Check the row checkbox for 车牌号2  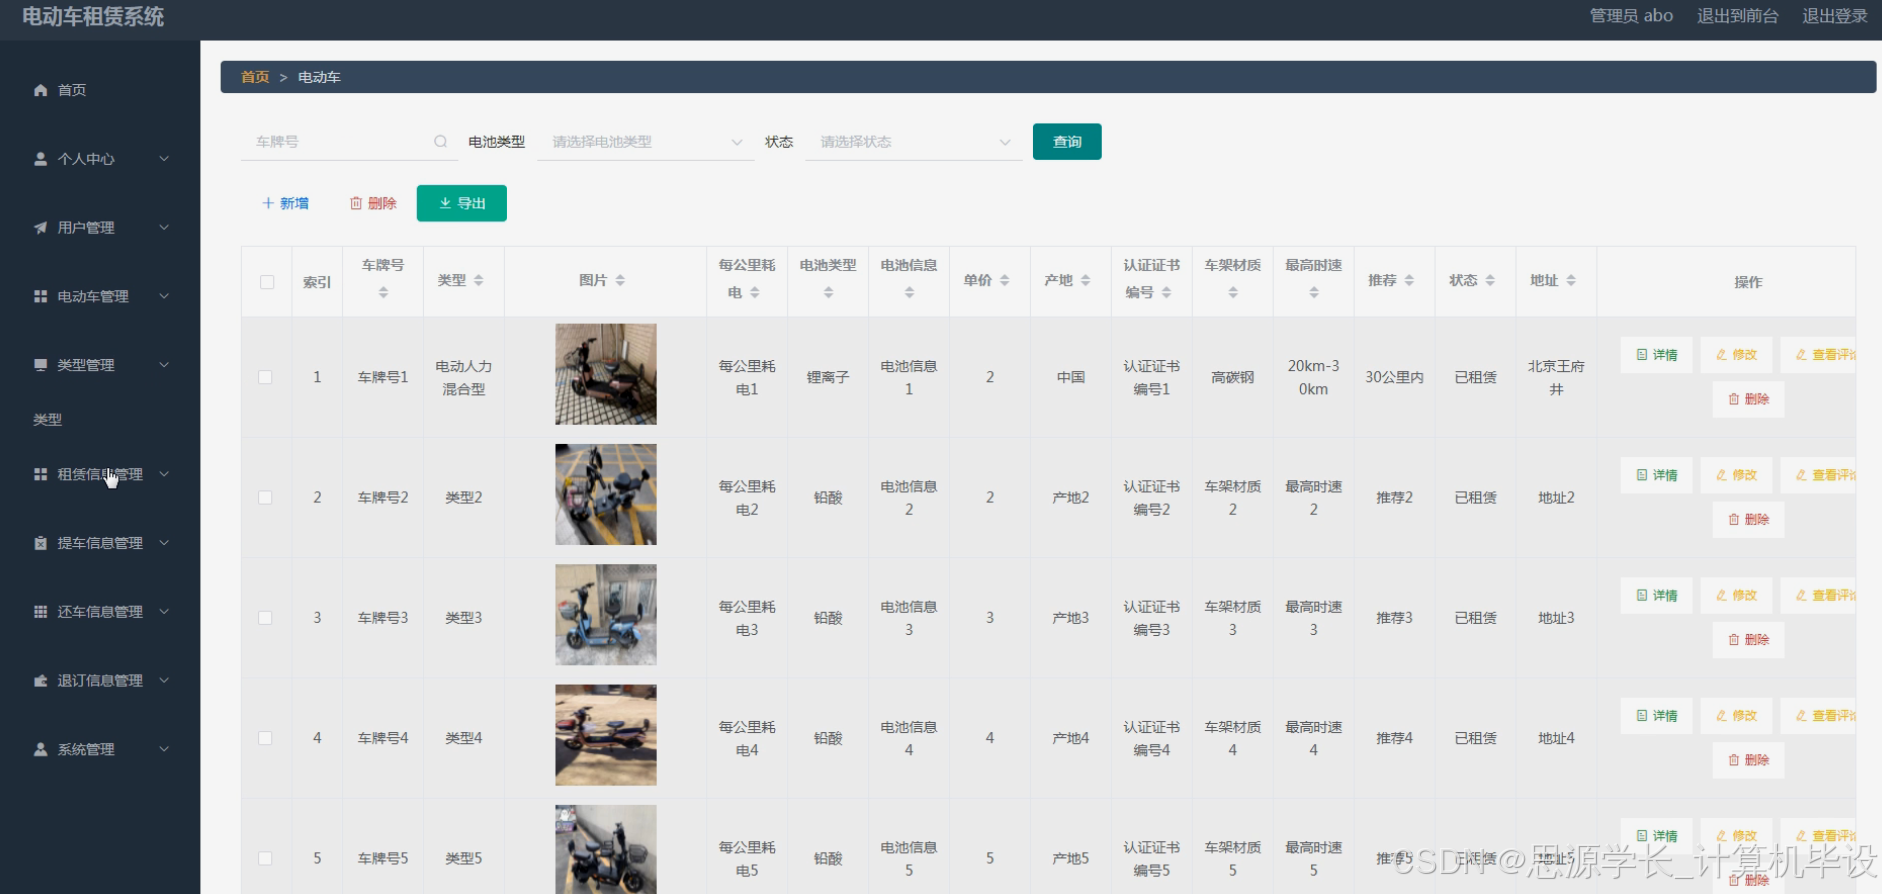tap(265, 497)
